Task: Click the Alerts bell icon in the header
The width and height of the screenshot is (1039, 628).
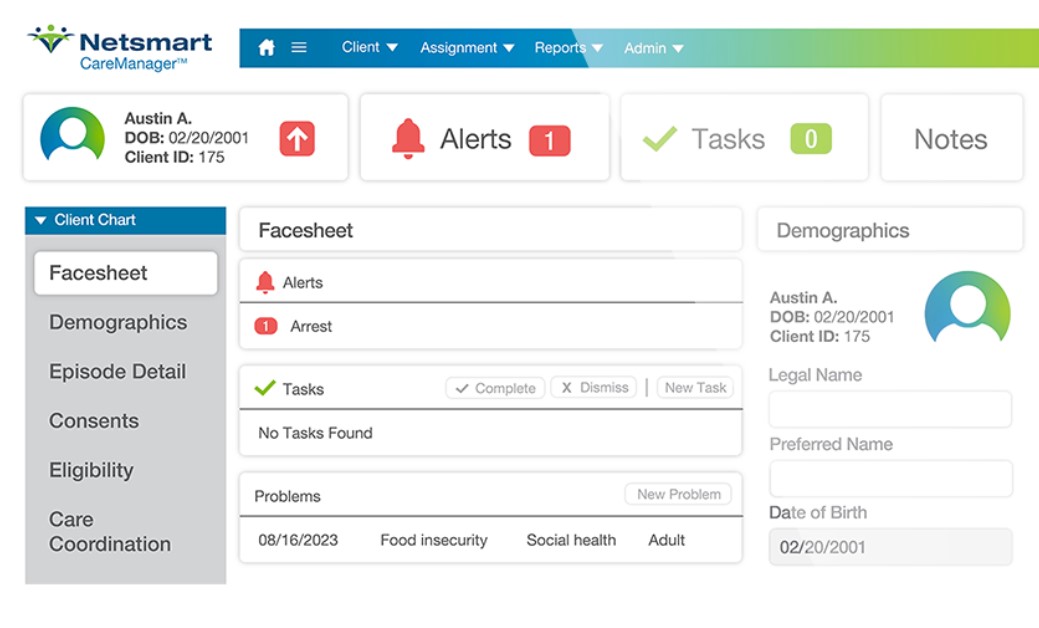Action: pos(409,138)
